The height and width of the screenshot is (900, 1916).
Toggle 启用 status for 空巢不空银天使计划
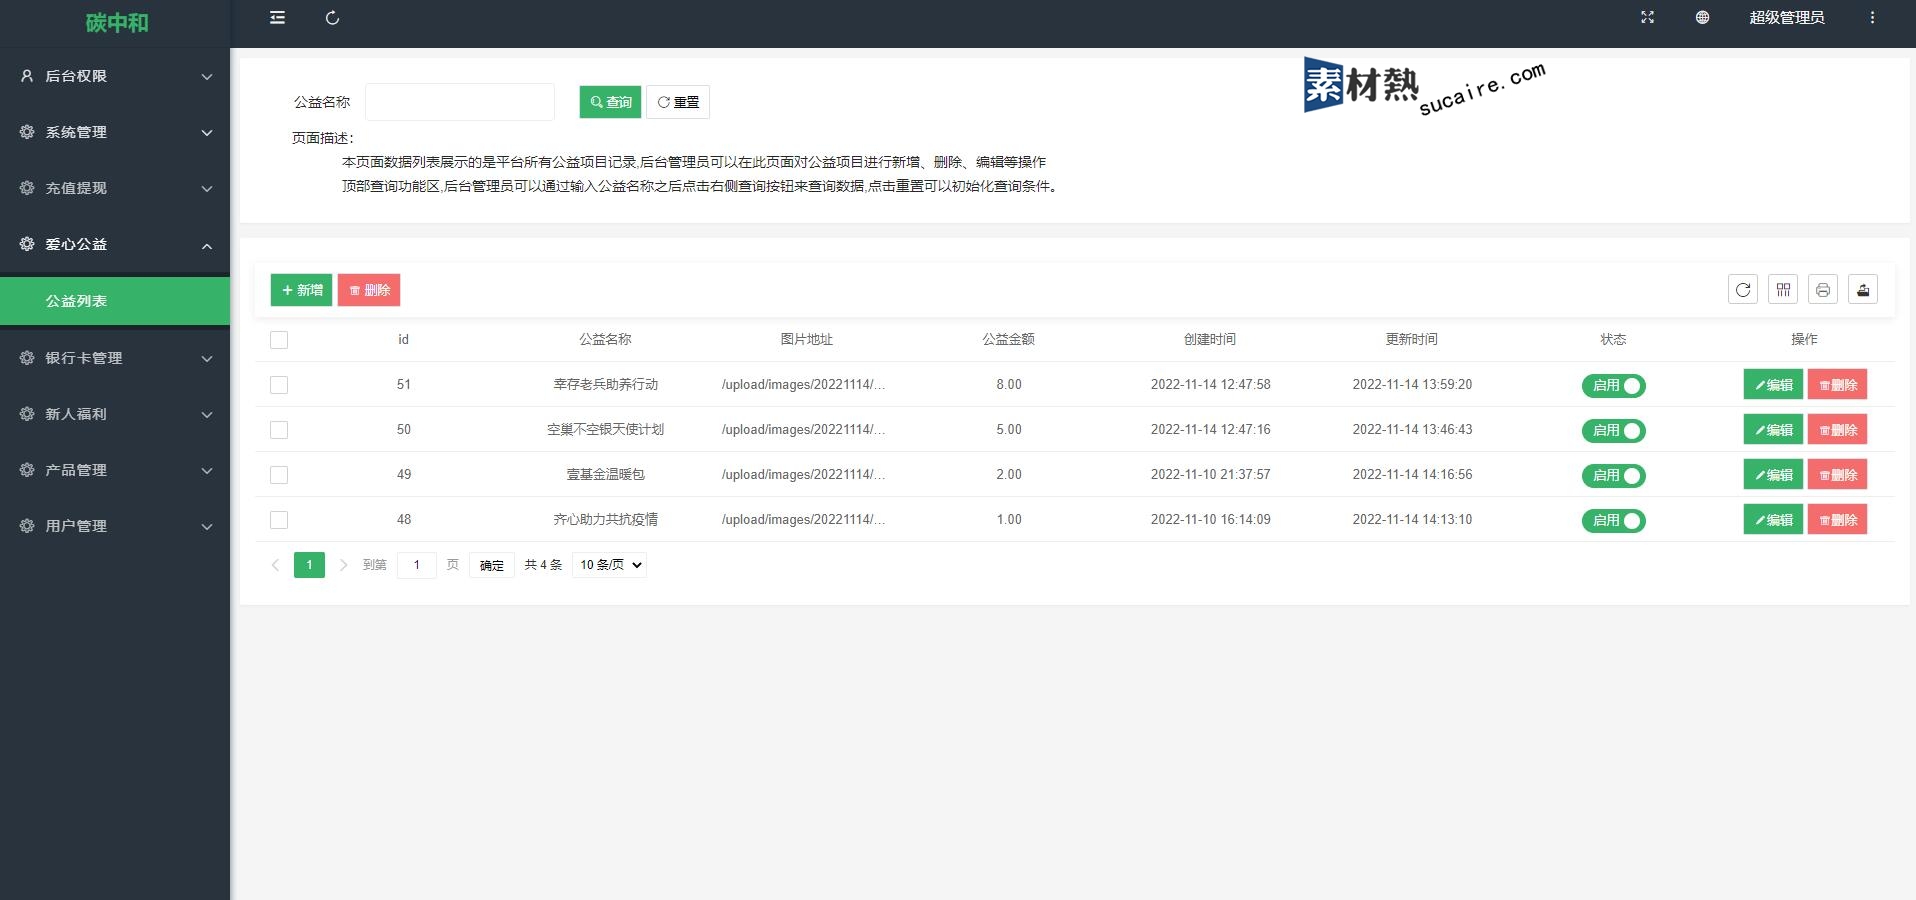pyautogui.click(x=1613, y=430)
